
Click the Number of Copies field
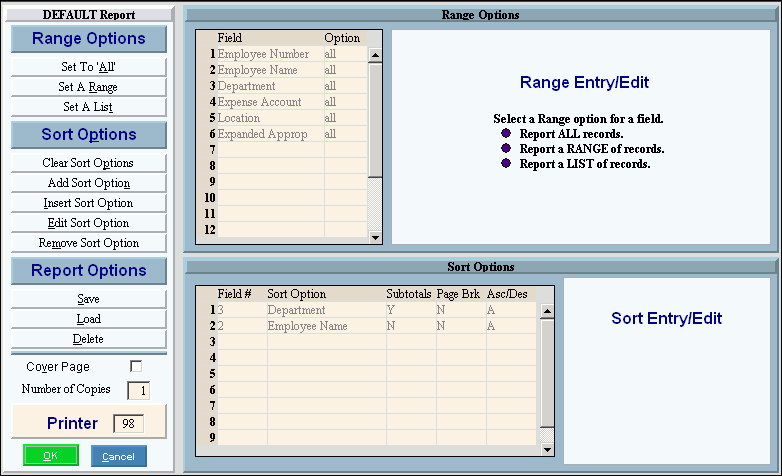(138, 390)
